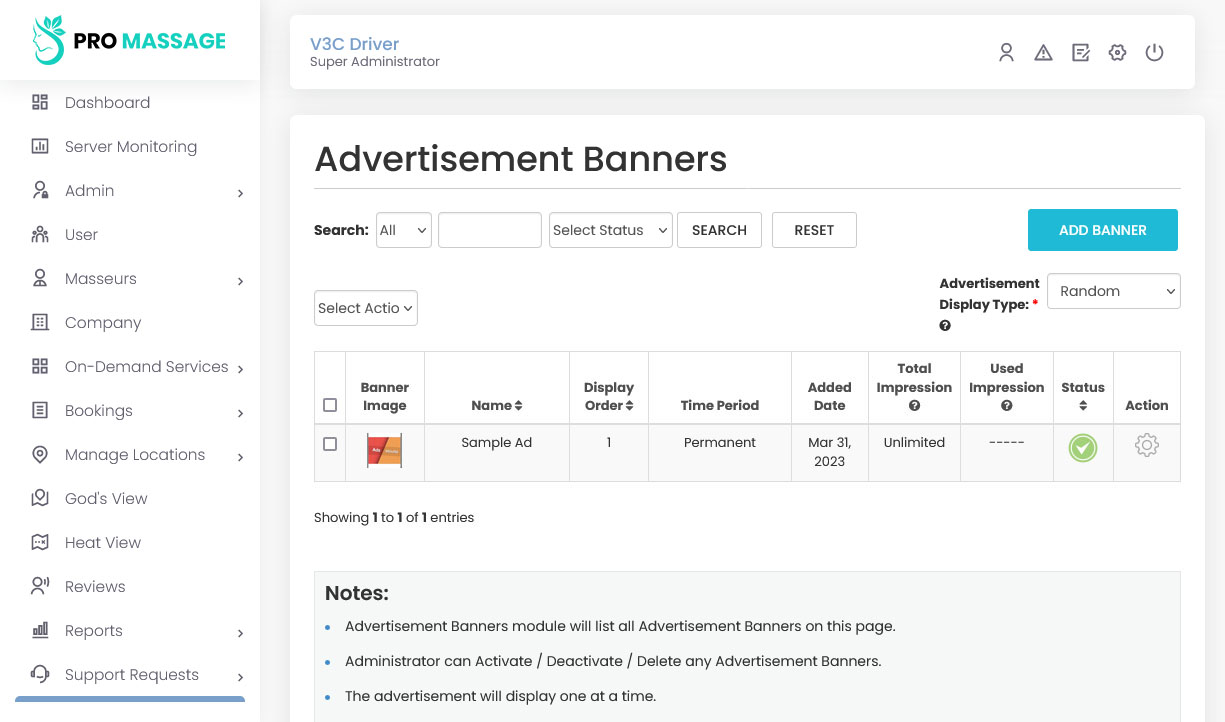Image resolution: width=1225 pixels, height=722 pixels.
Task: Click the search text input field
Action: coord(489,230)
